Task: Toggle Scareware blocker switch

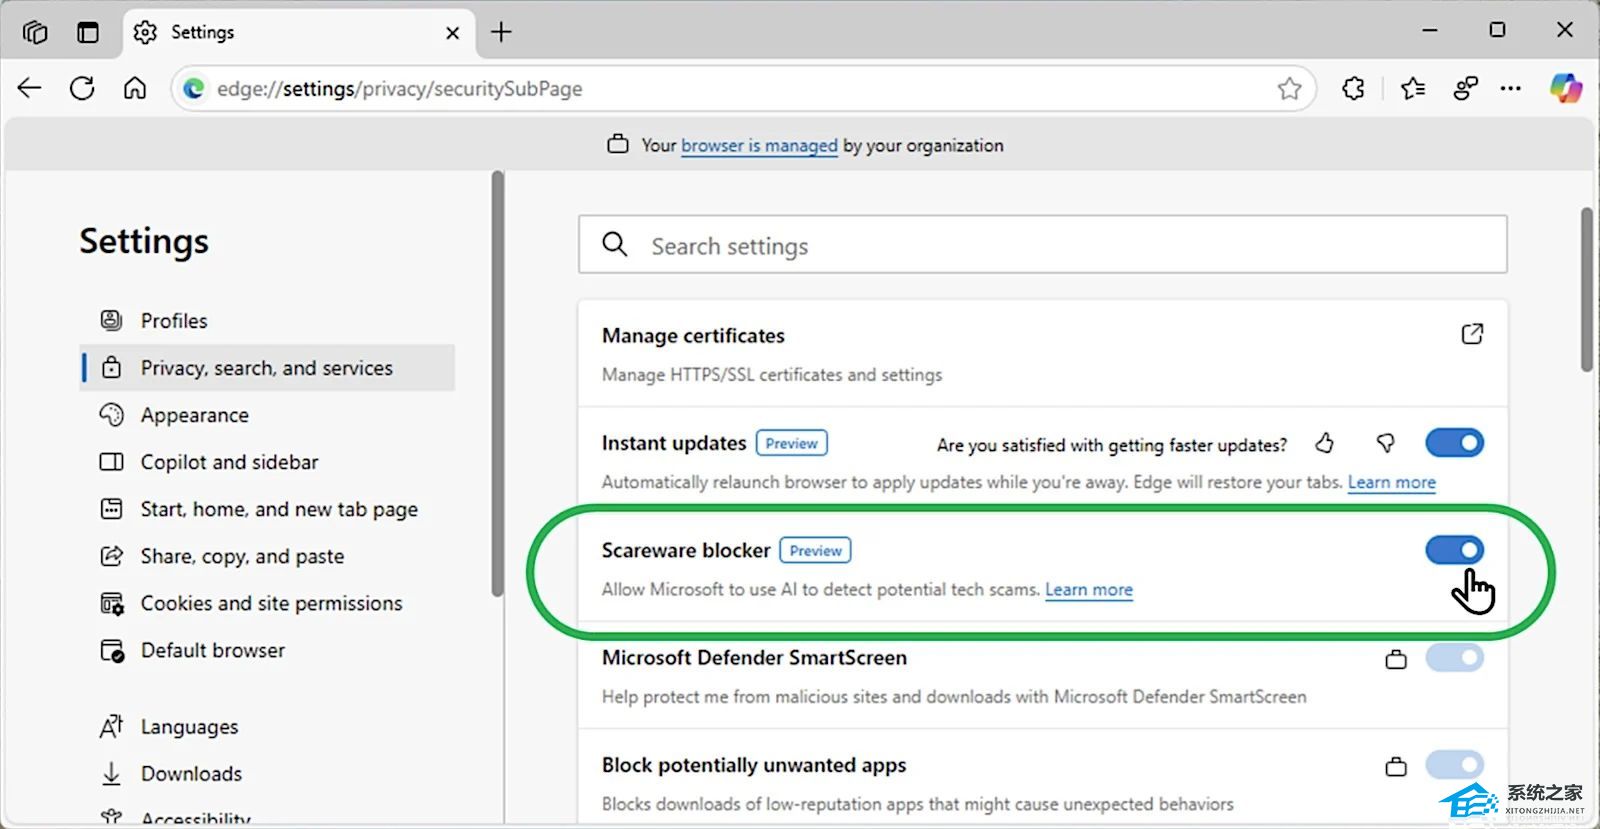Action: (x=1454, y=550)
